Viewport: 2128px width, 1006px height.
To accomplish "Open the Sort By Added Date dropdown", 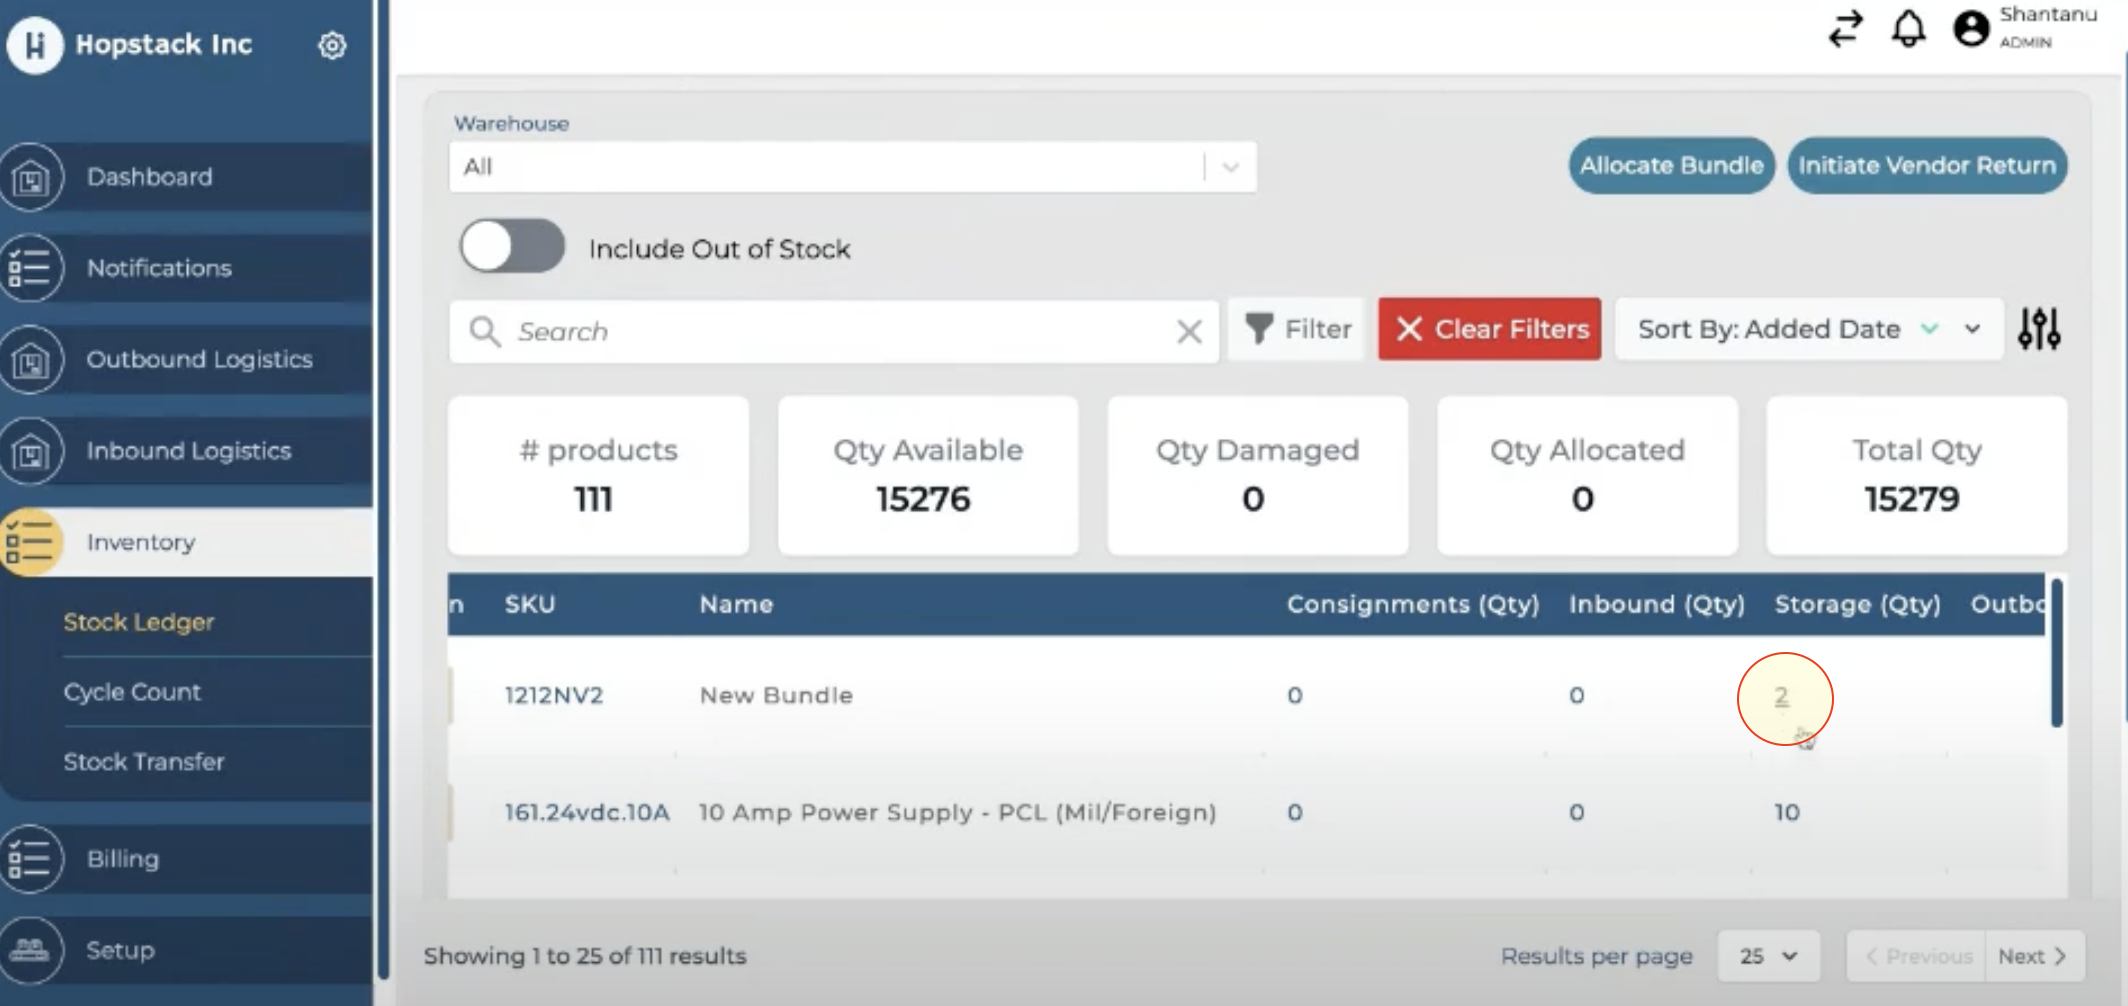I will click(1972, 329).
